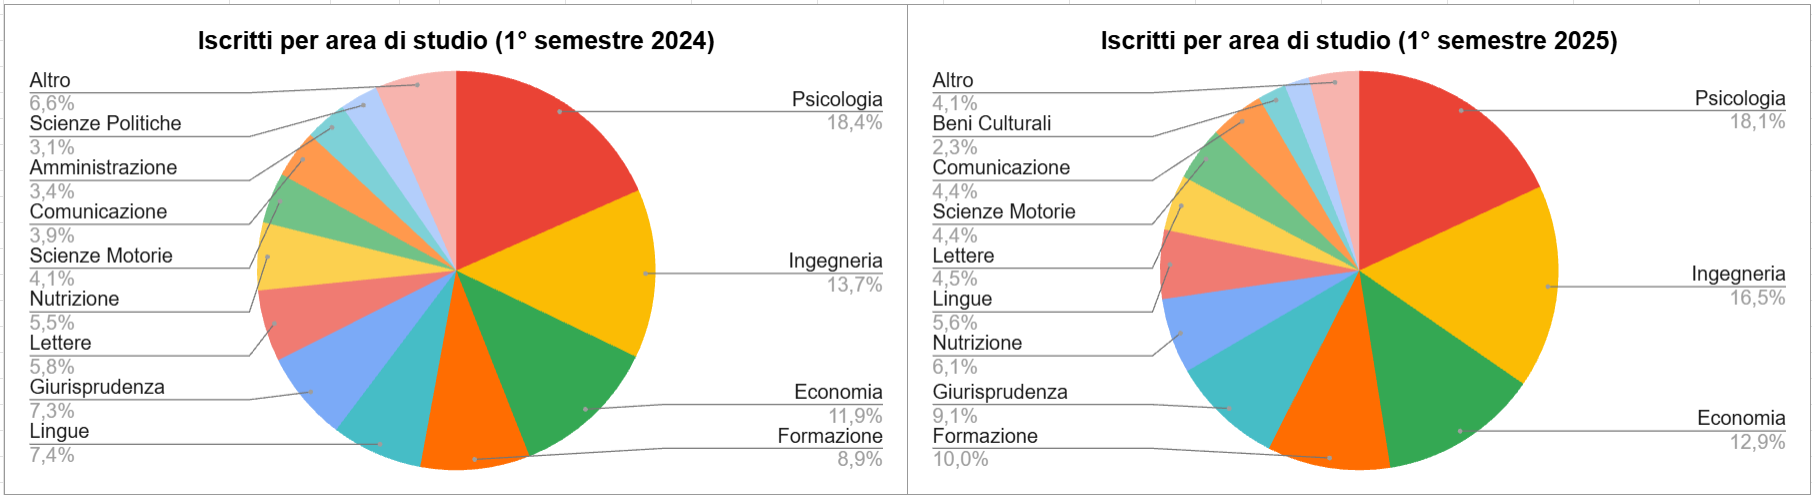1812x495 pixels.
Task: Select the Nutrizione 6,1% label
Action: (x=977, y=354)
